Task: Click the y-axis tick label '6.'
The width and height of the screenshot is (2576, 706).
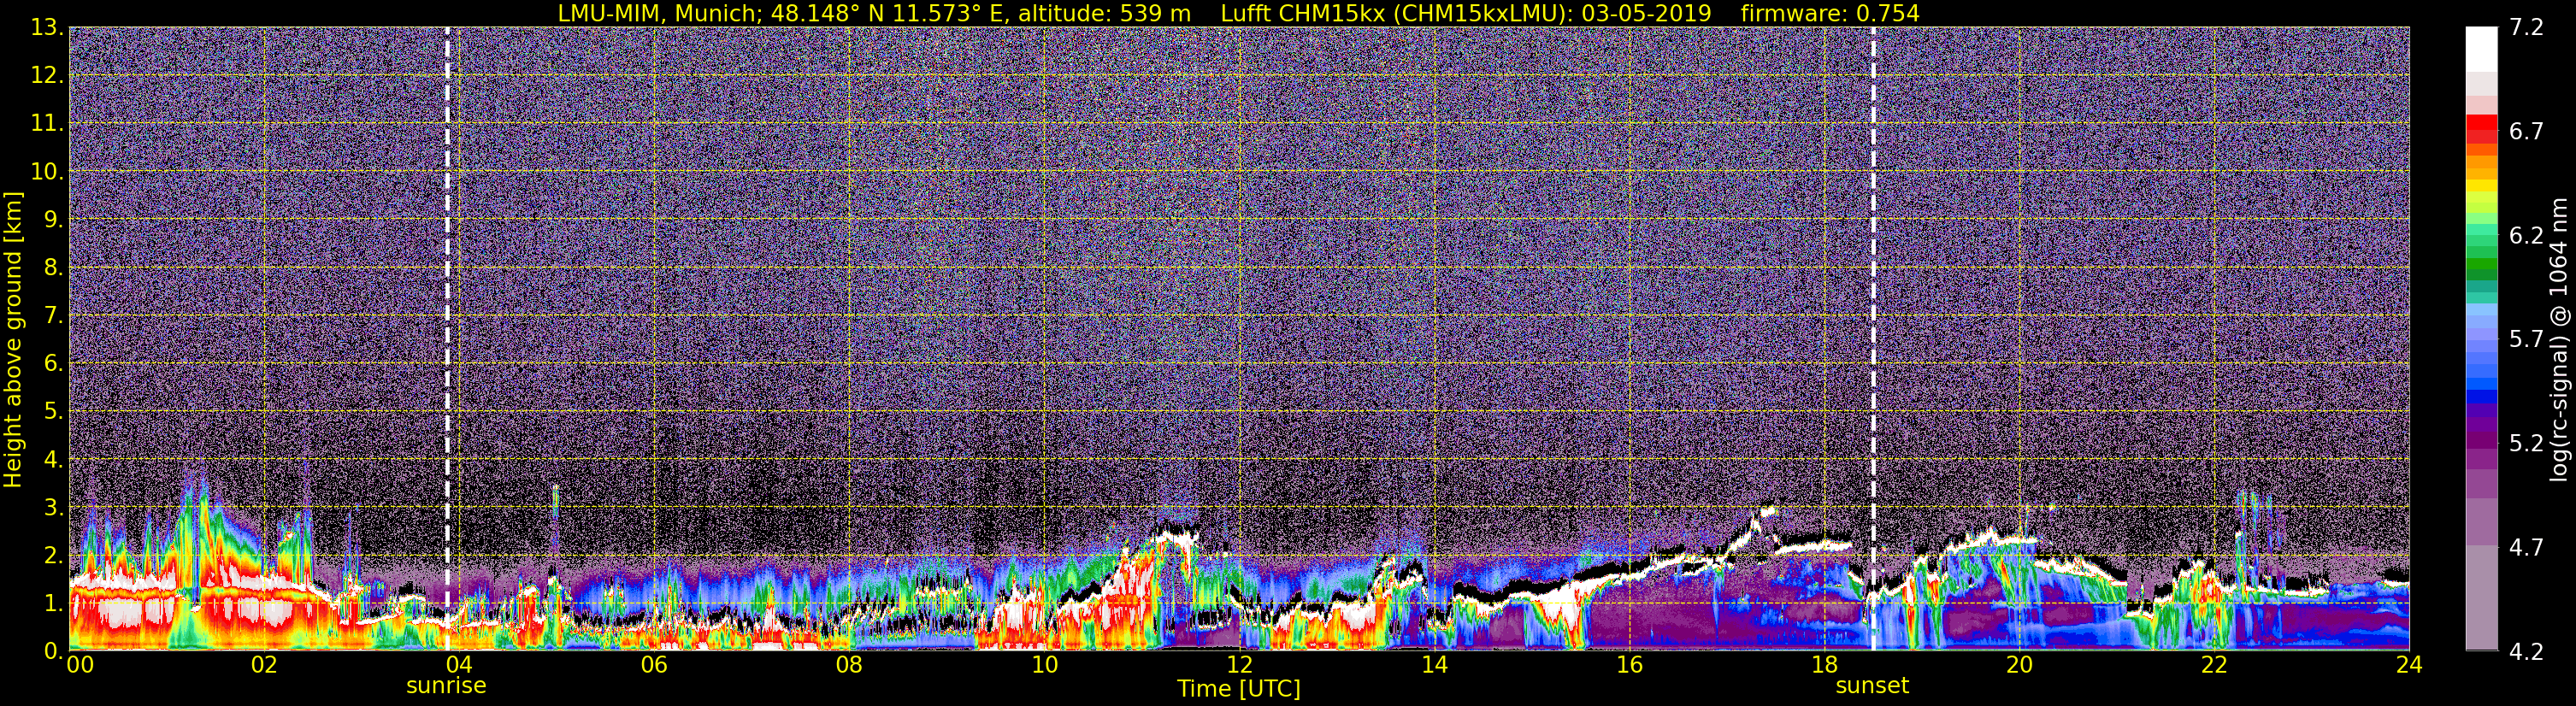Action: tap(54, 364)
